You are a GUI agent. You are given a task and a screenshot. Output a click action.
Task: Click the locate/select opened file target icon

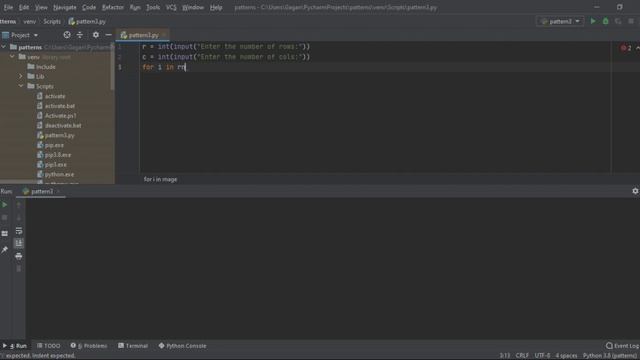pyautogui.click(x=67, y=35)
